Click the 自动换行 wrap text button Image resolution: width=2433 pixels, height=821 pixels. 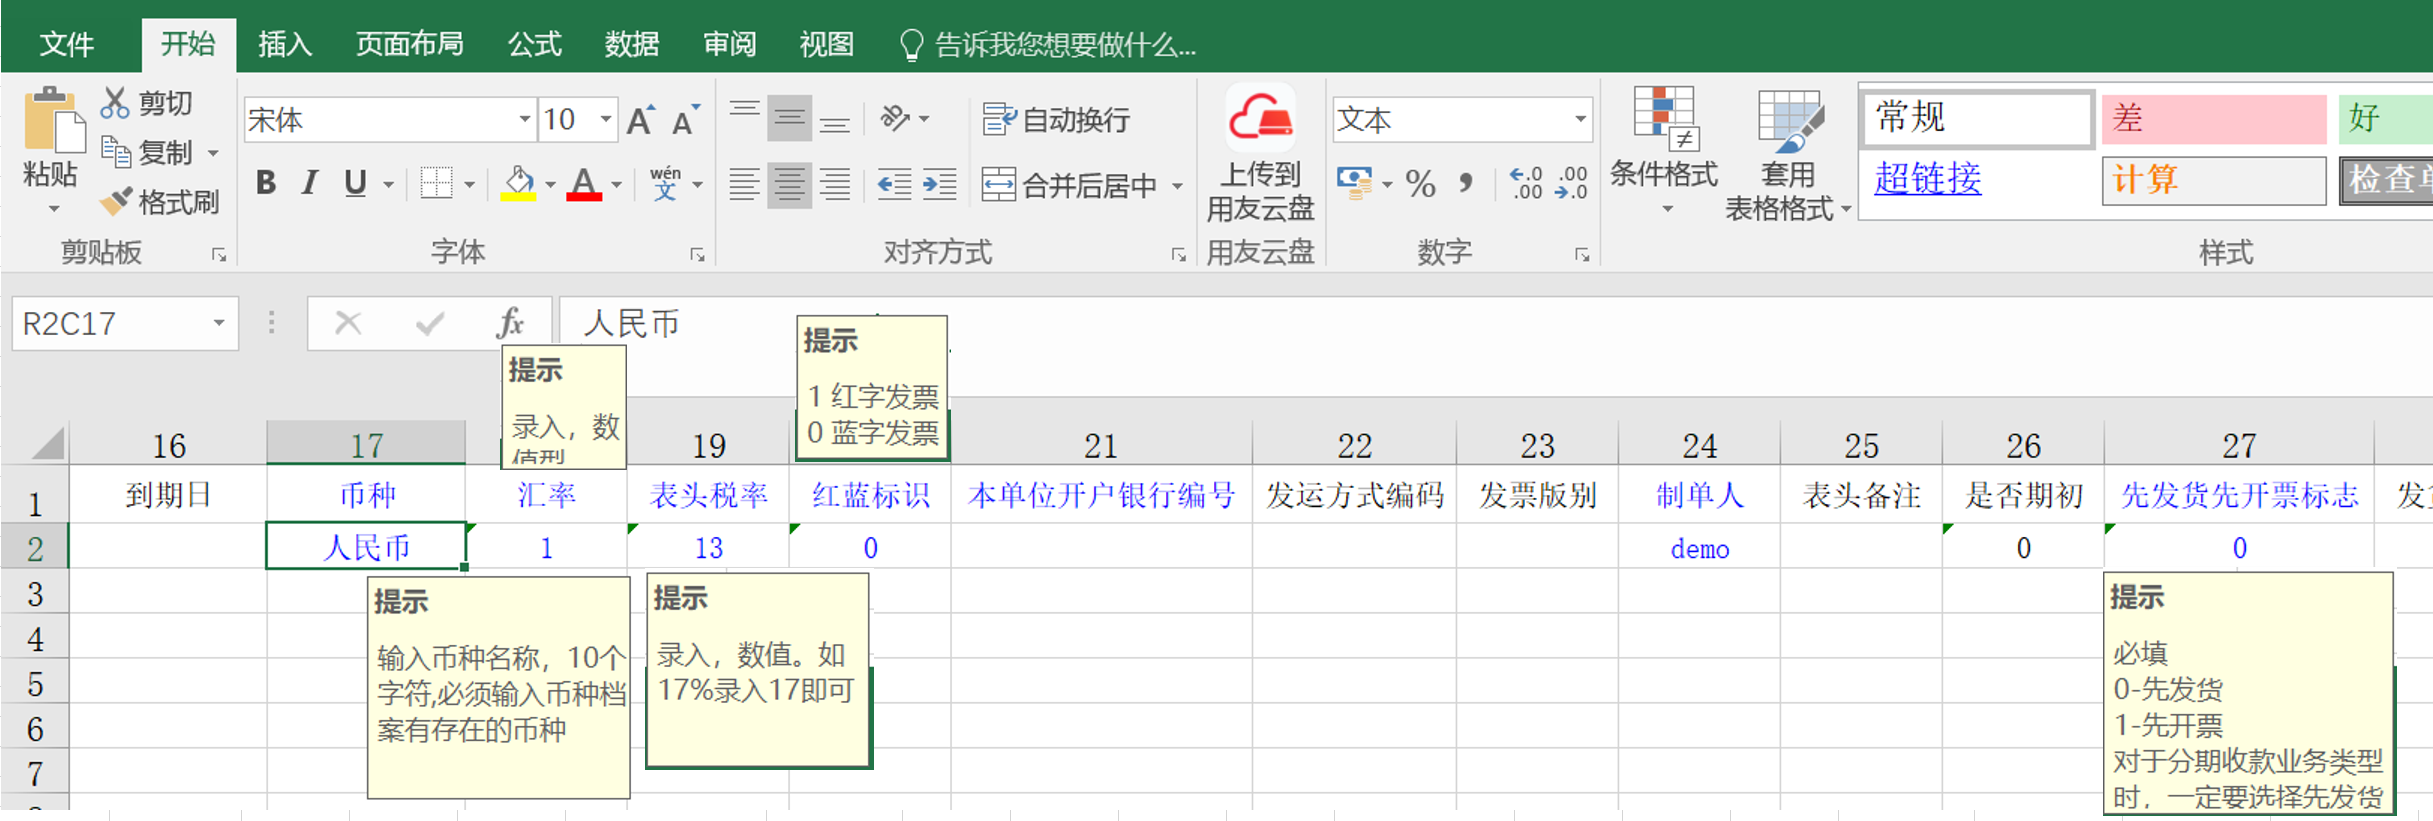[x=1056, y=120]
